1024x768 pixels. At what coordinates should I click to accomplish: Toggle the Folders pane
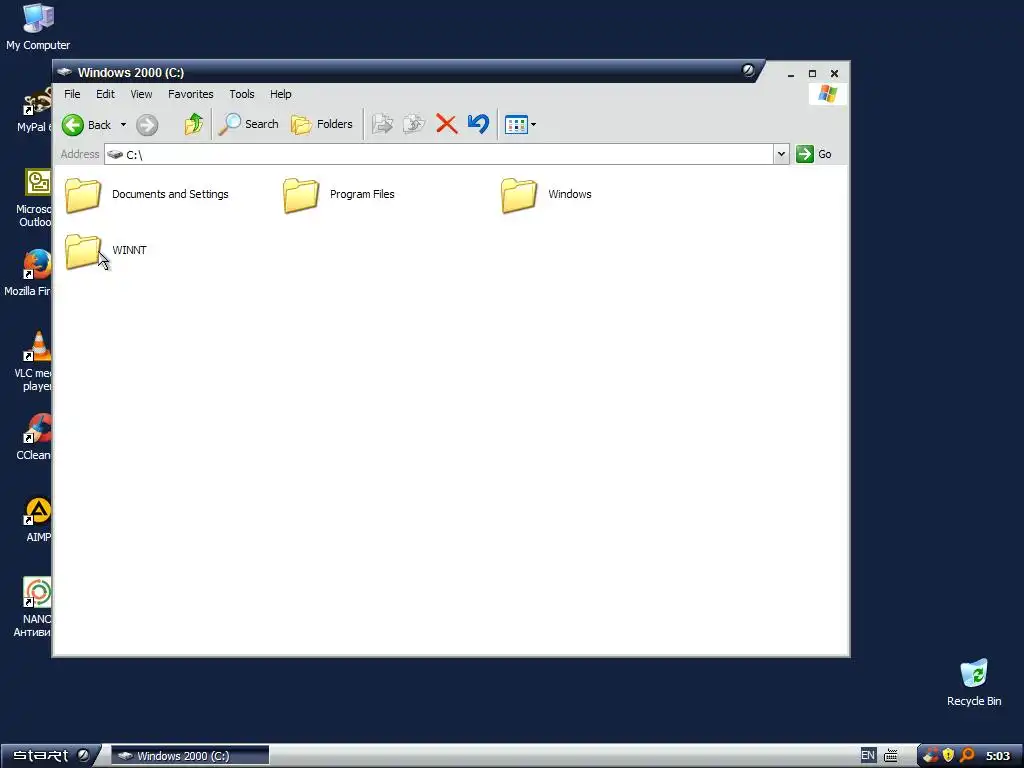point(321,124)
